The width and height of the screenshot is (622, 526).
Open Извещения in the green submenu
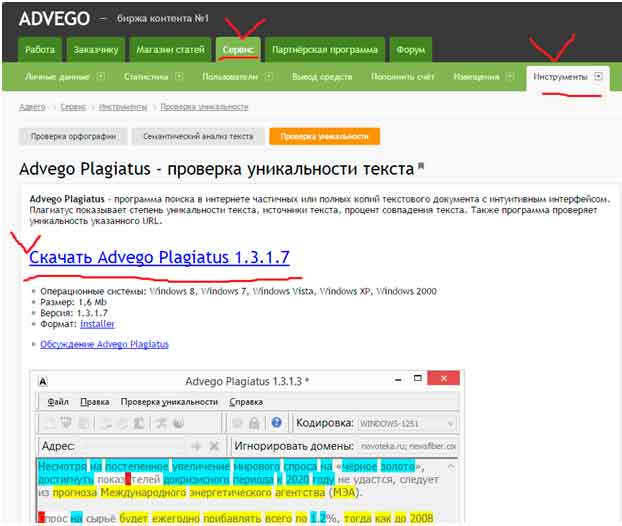[x=476, y=77]
